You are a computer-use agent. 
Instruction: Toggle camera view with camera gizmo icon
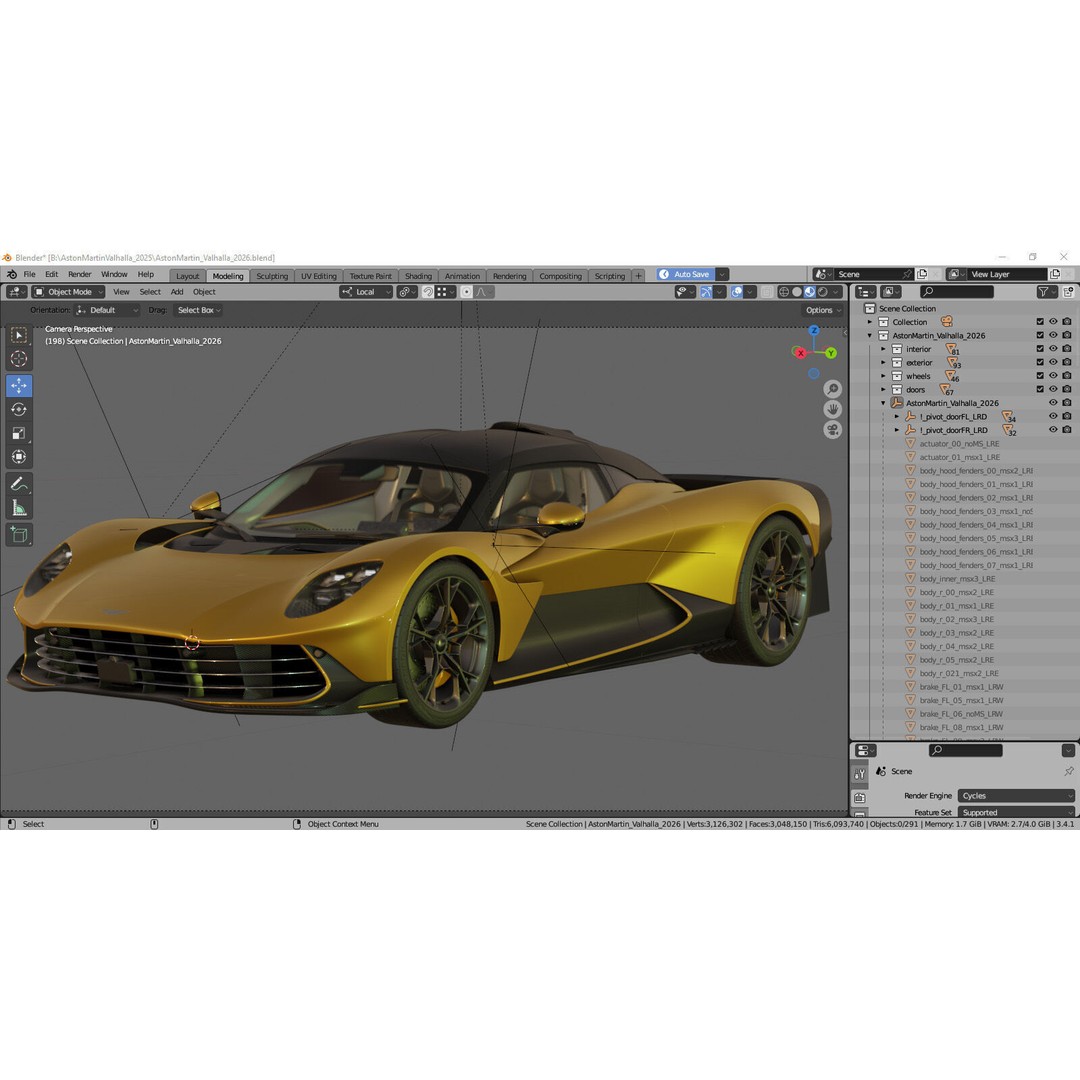833,430
